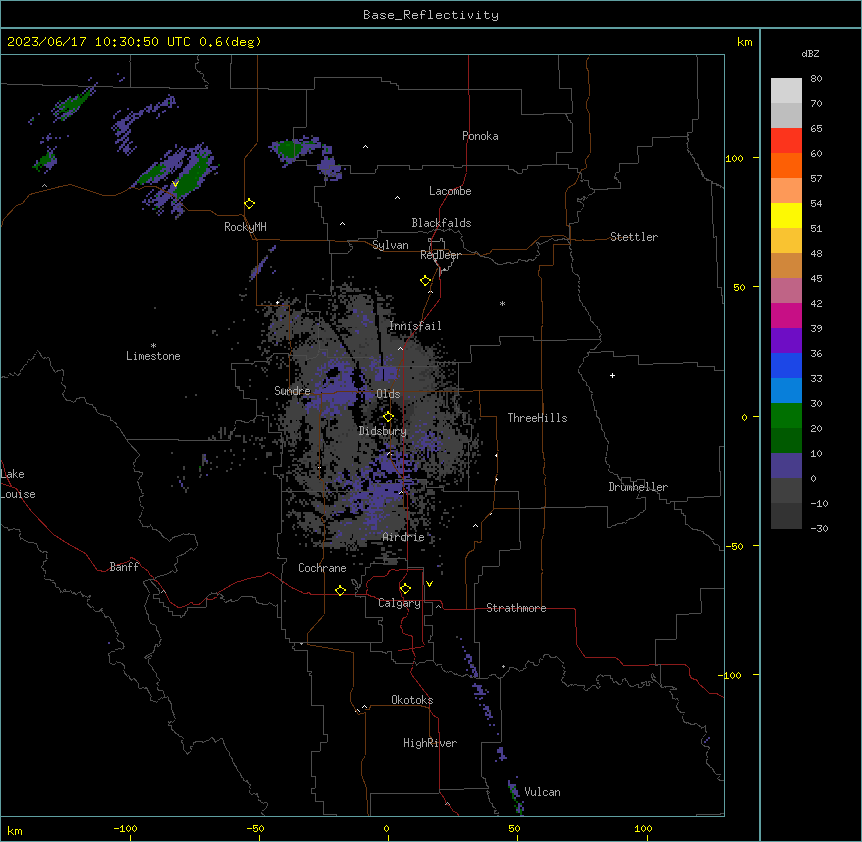Viewport: 862px width, 842px height.
Task: Click the Banff town label
Action: point(124,567)
